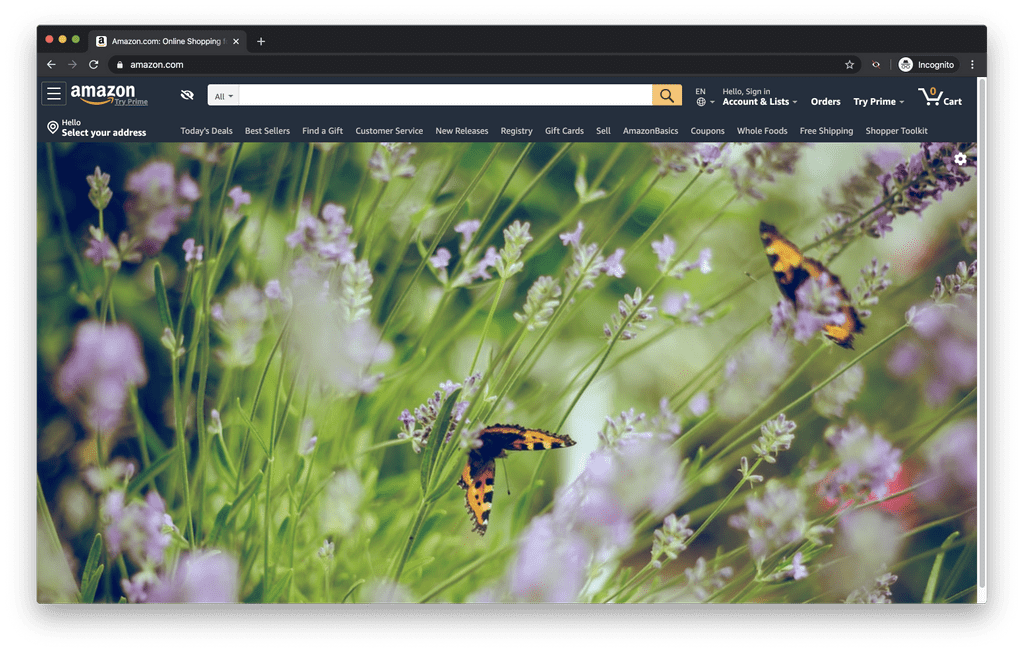Open Today's Deals in the nav bar
The image size is (1024, 653).
(x=206, y=131)
